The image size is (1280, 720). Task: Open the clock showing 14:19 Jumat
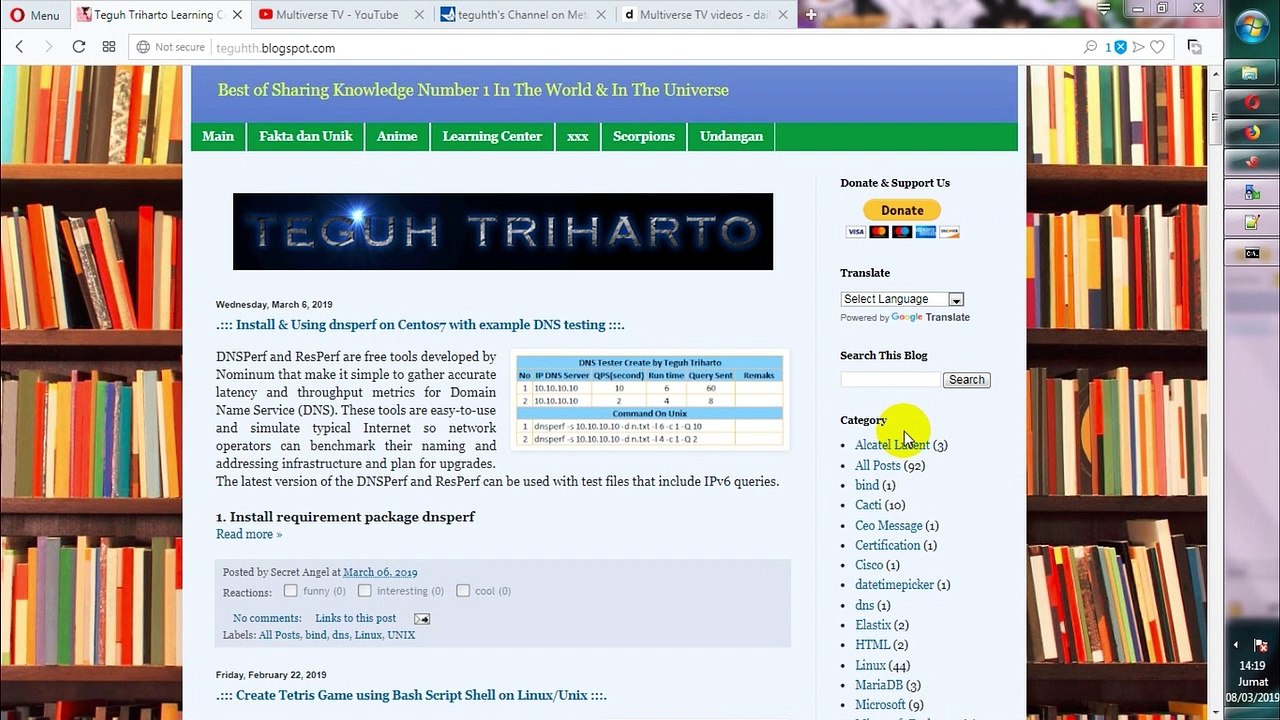point(1252,681)
